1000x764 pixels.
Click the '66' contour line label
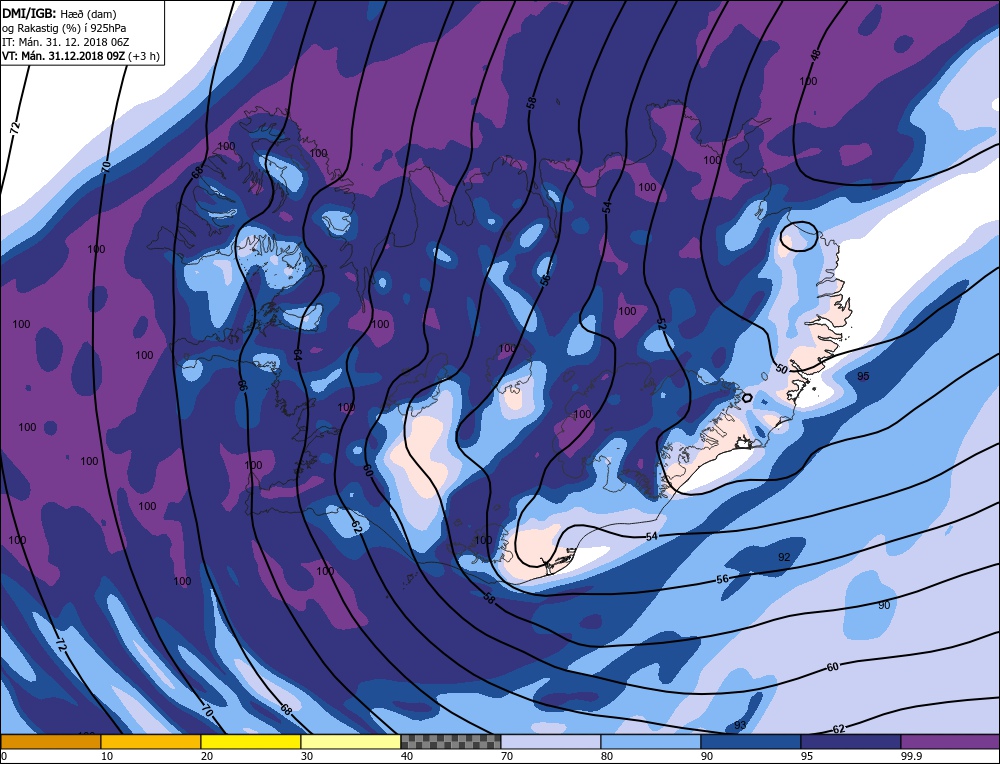tap(242, 386)
